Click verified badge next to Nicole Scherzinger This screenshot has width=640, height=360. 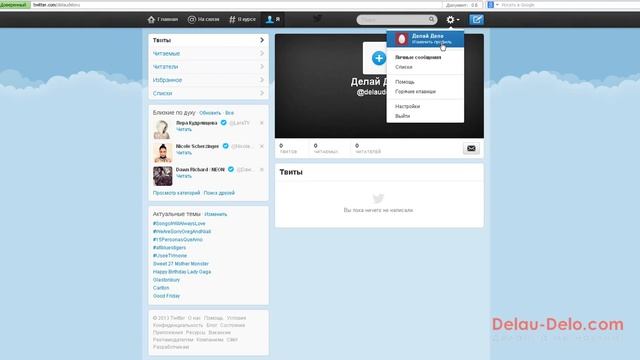coord(225,146)
